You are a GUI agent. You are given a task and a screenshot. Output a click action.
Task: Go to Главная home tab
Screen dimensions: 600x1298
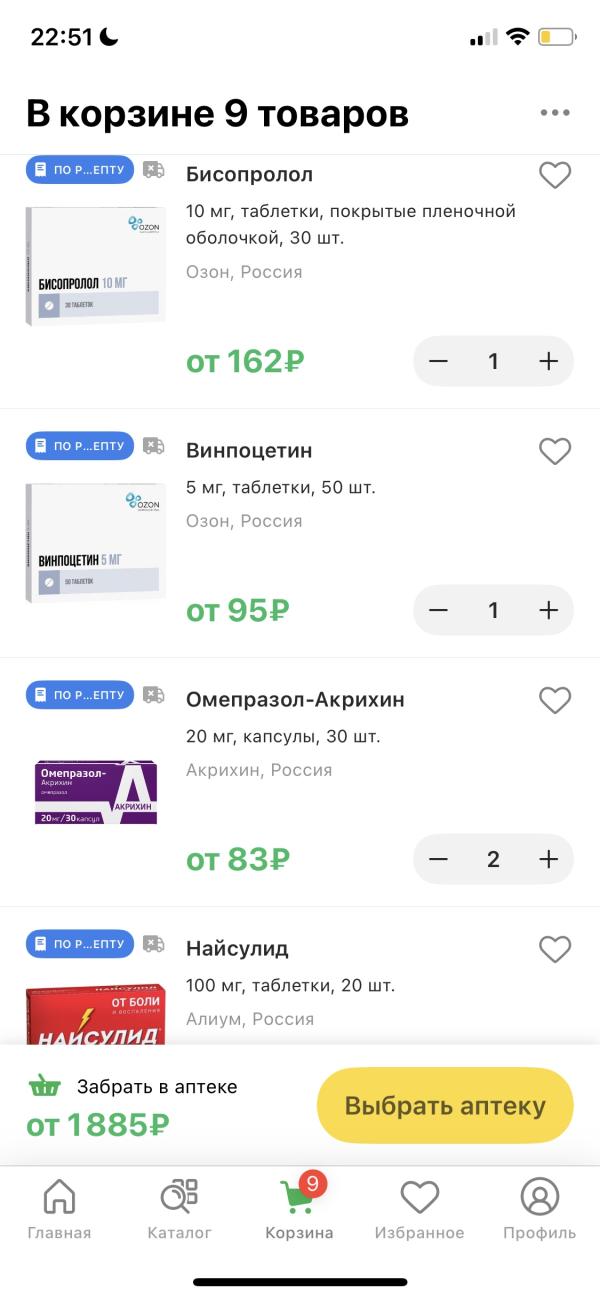(x=59, y=1208)
